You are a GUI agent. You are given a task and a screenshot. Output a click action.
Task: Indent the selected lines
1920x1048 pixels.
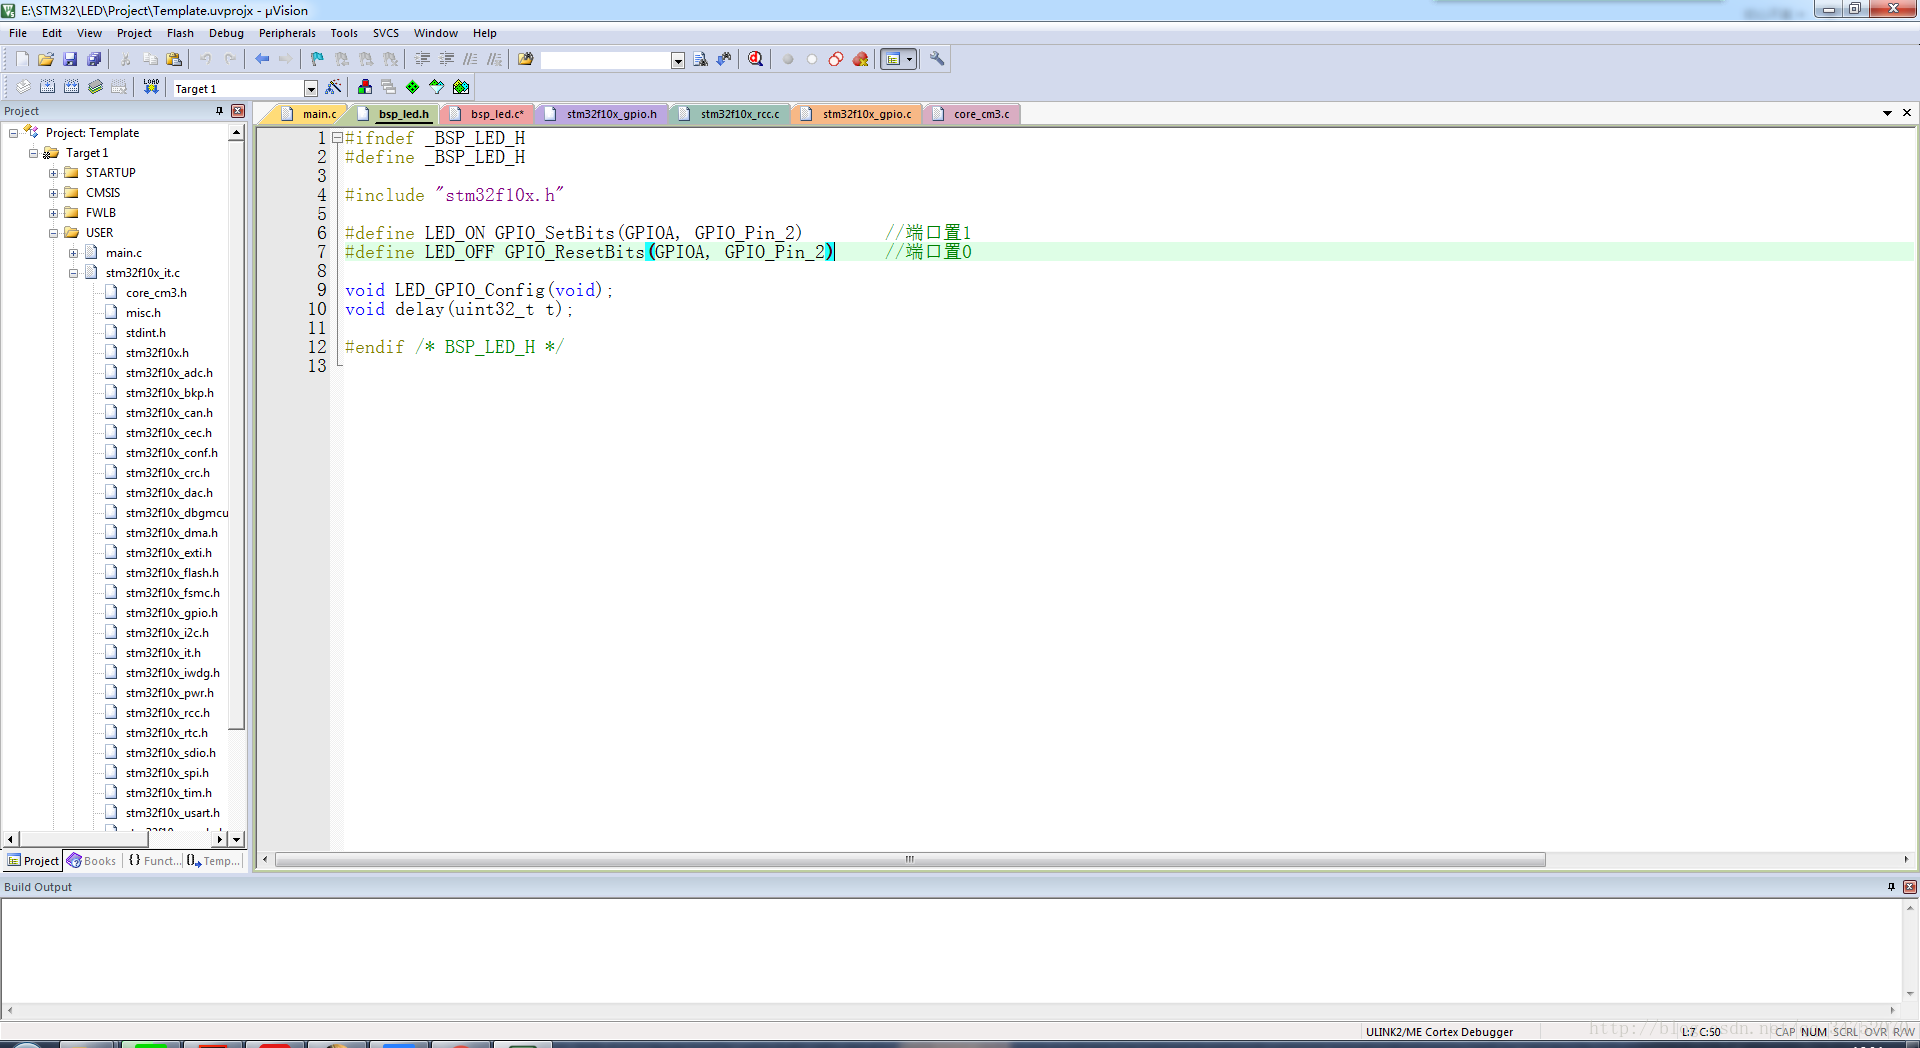click(422, 59)
